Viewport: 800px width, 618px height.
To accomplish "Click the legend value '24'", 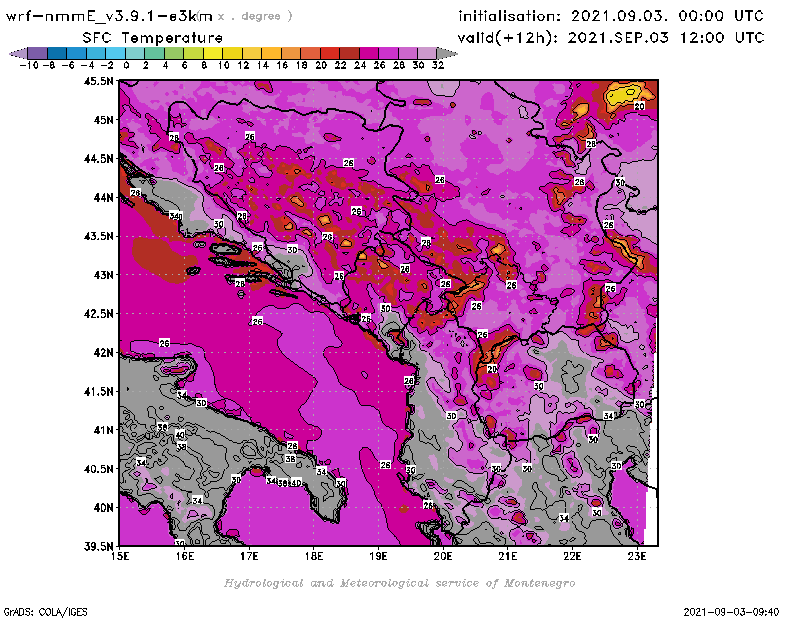I will tap(360, 65).
